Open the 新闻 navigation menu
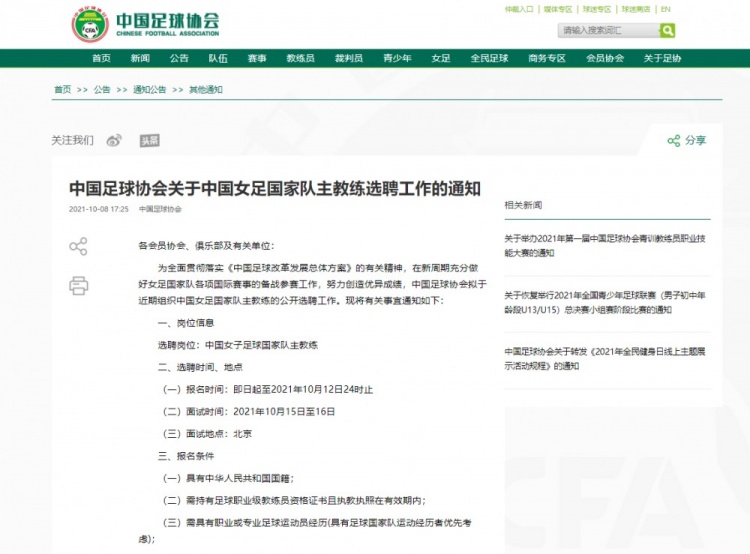 140,59
